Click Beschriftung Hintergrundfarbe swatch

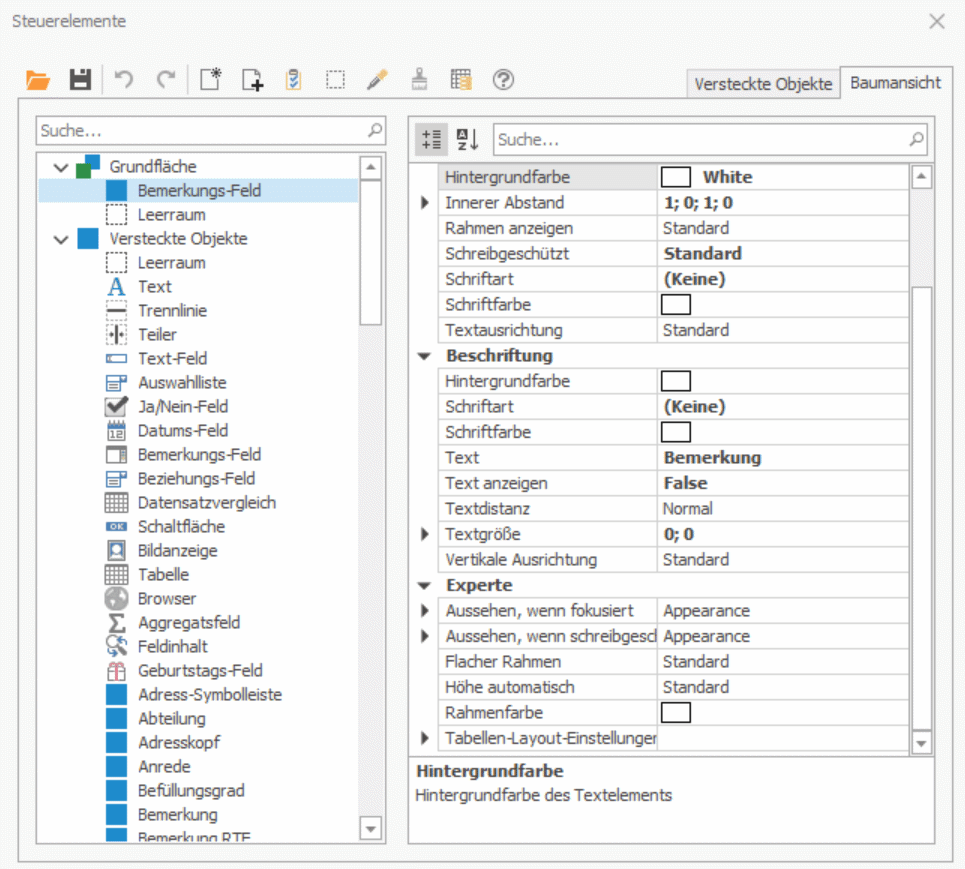(x=676, y=381)
